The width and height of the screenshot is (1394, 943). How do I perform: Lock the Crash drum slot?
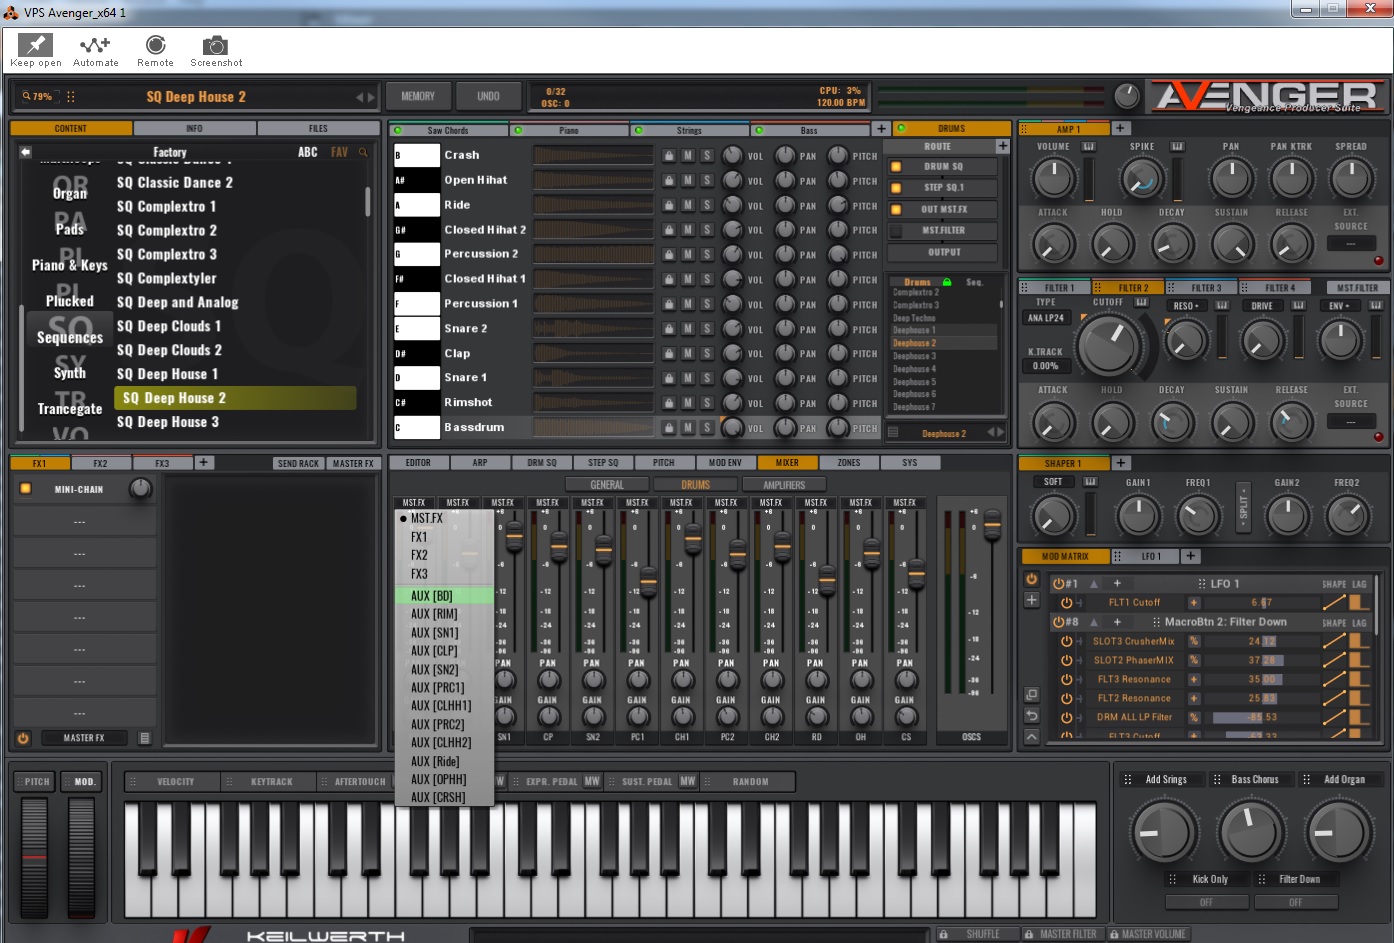point(669,156)
